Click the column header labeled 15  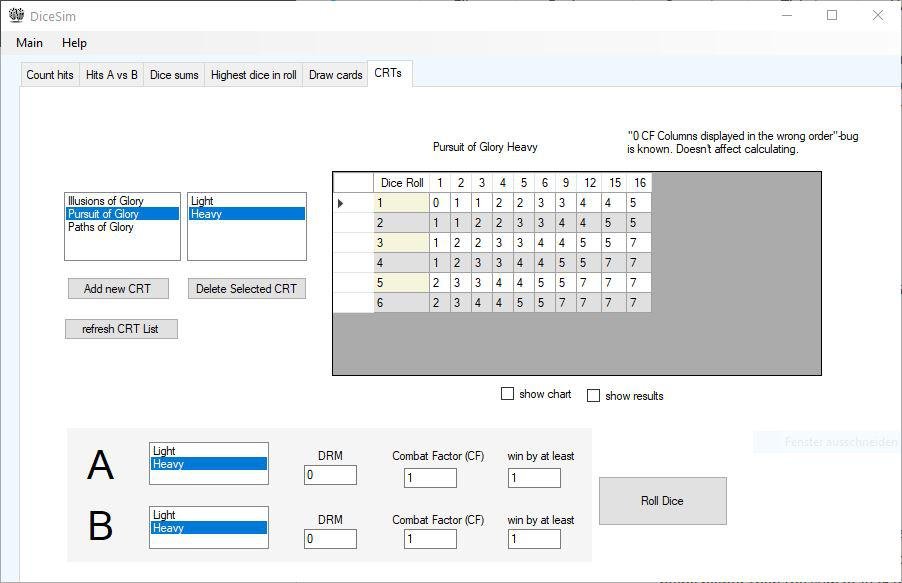point(614,182)
